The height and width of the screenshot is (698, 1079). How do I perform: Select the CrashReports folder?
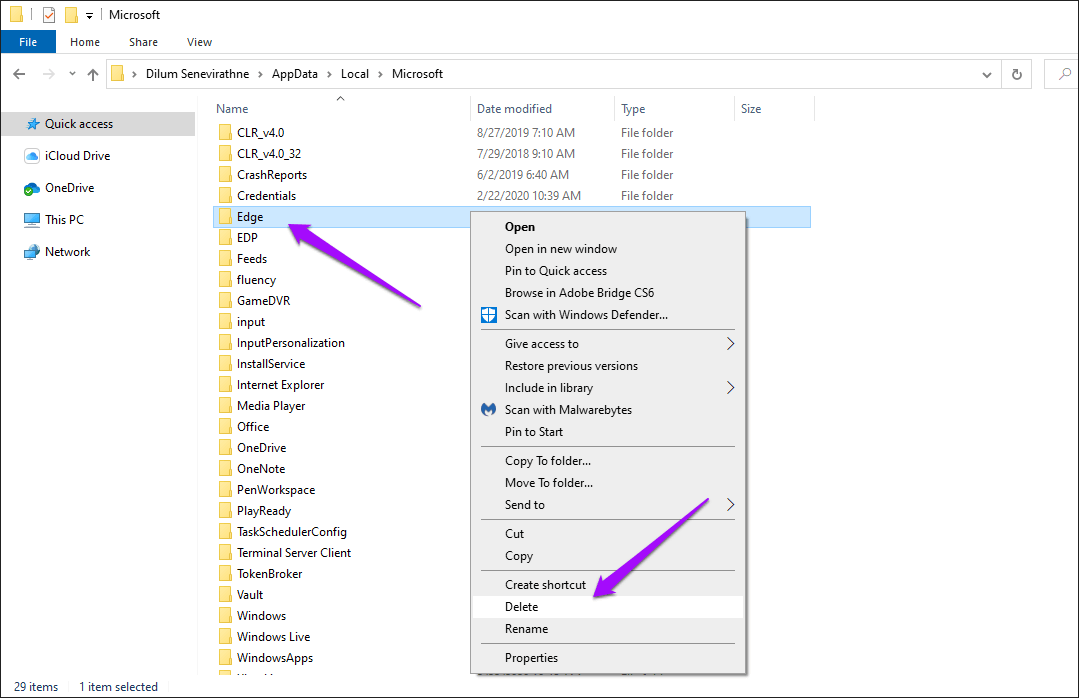(272, 175)
